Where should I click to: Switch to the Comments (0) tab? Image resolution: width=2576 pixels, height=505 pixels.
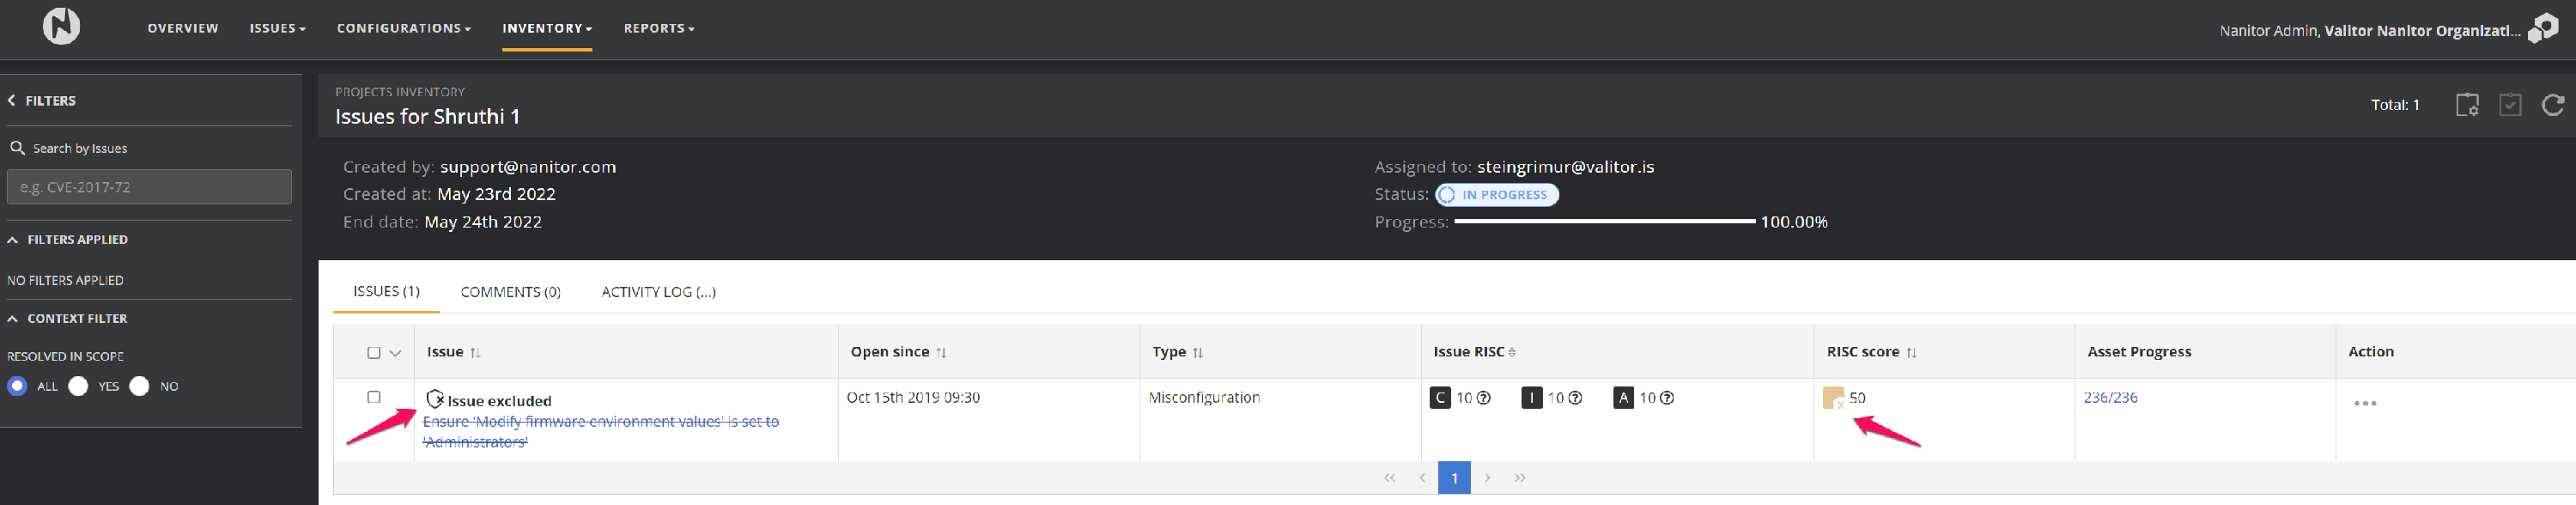pos(510,292)
